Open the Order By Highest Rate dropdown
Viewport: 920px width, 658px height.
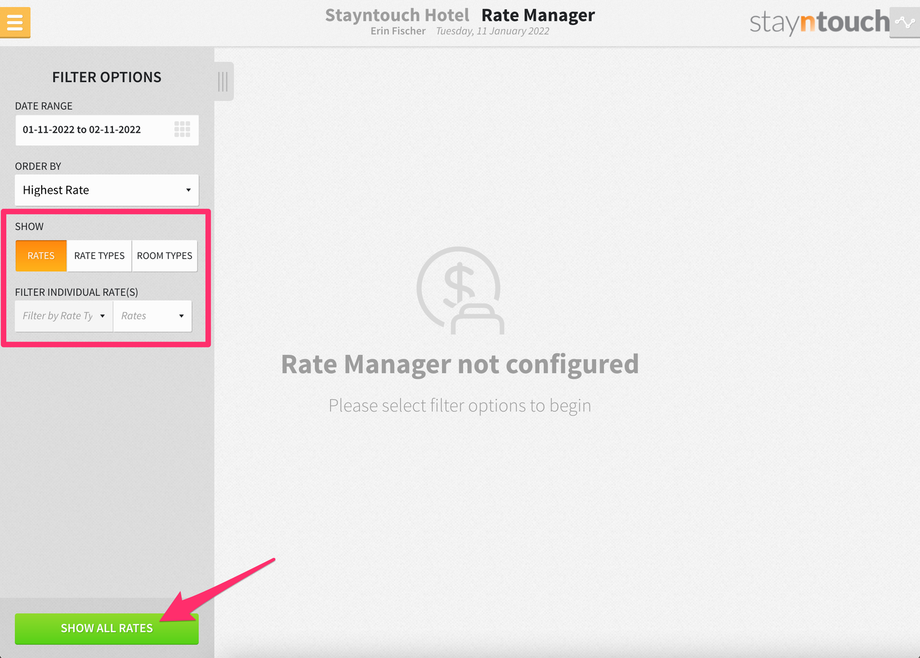(x=107, y=190)
